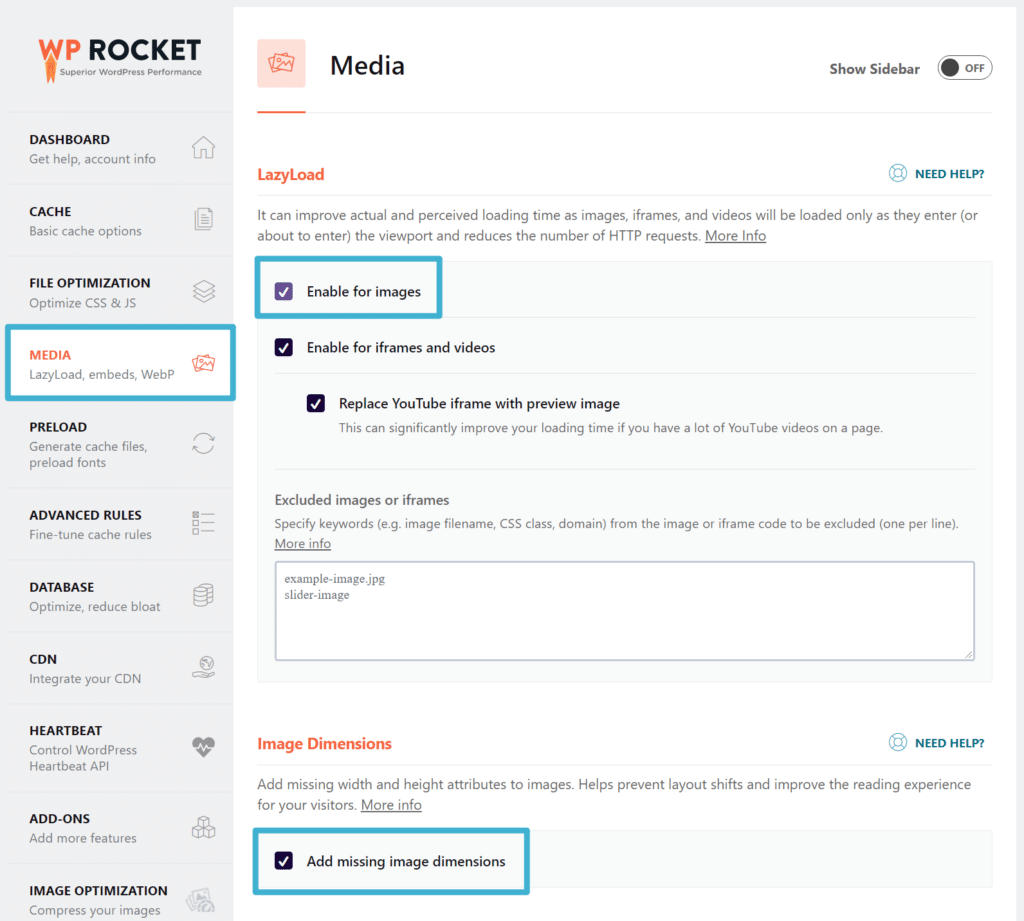Go to Add-ons section
The image size is (1024, 921).
120,828
